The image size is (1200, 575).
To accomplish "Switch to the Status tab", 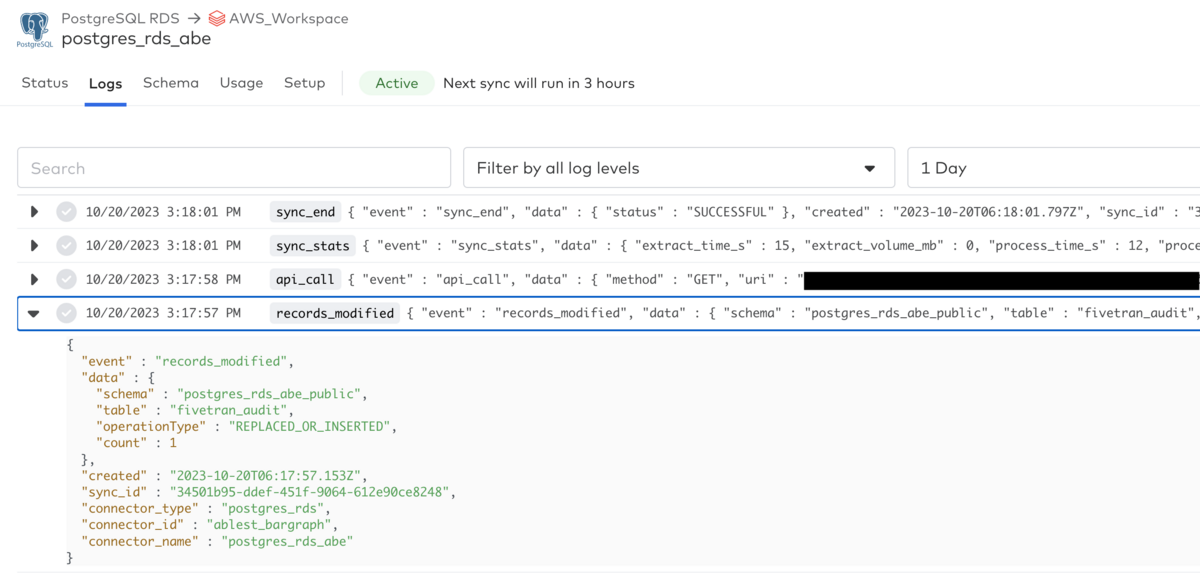I will click(45, 83).
